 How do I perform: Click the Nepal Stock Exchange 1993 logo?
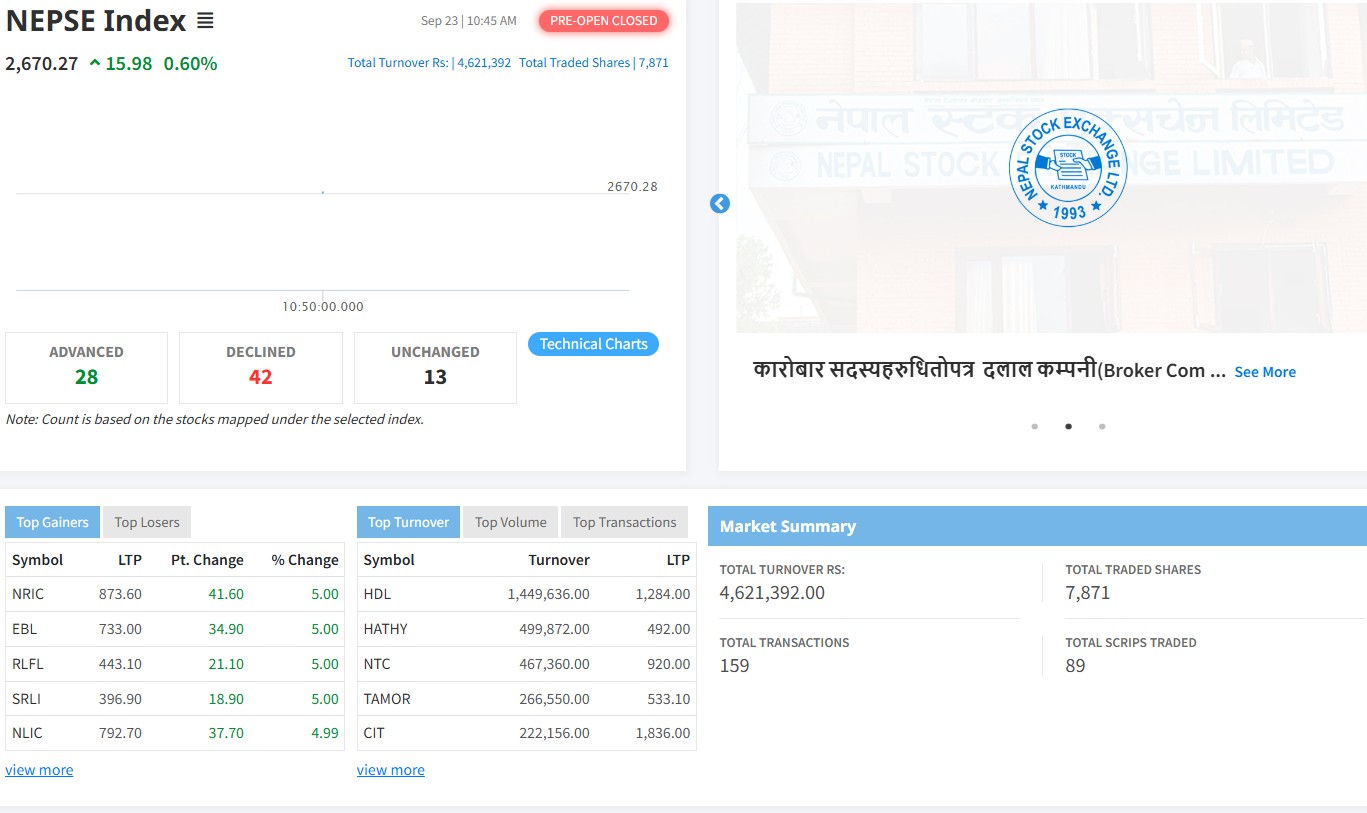(x=1068, y=168)
